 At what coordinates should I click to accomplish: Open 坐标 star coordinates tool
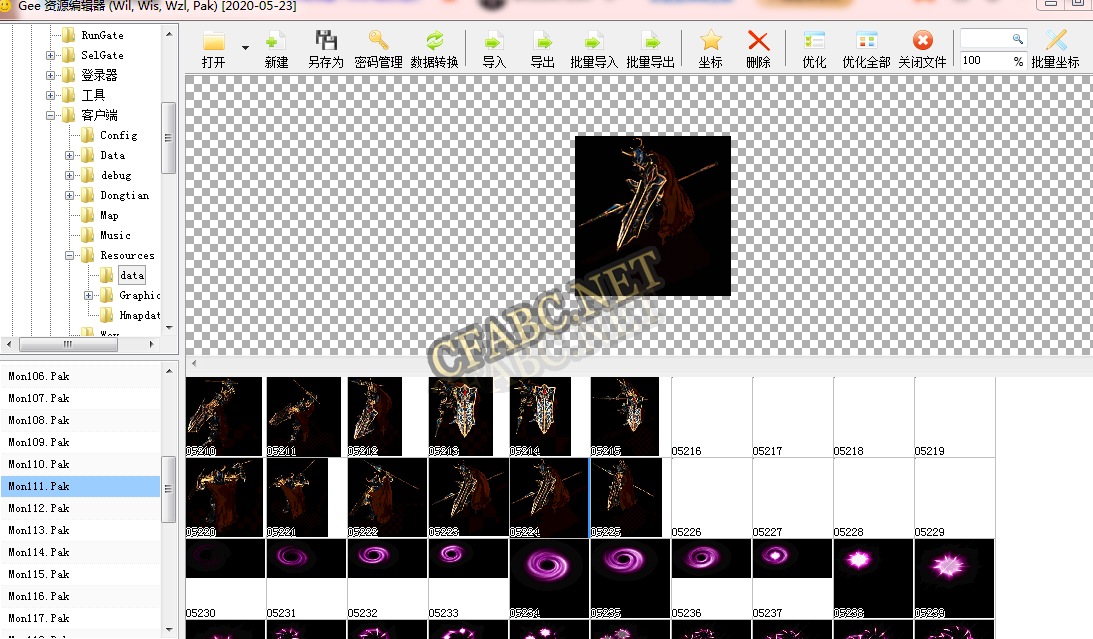click(x=710, y=49)
